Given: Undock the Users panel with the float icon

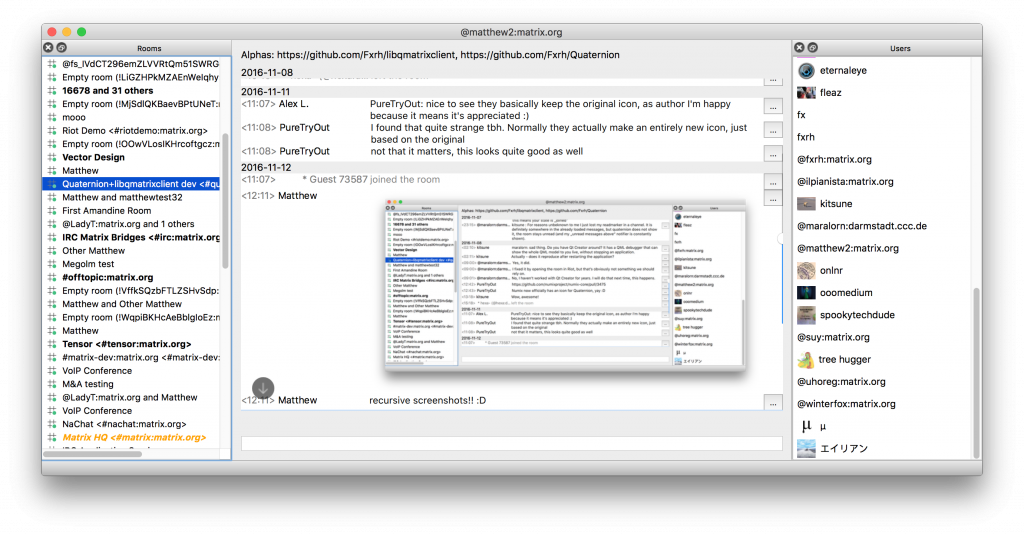Looking at the screenshot, I should (812, 48).
